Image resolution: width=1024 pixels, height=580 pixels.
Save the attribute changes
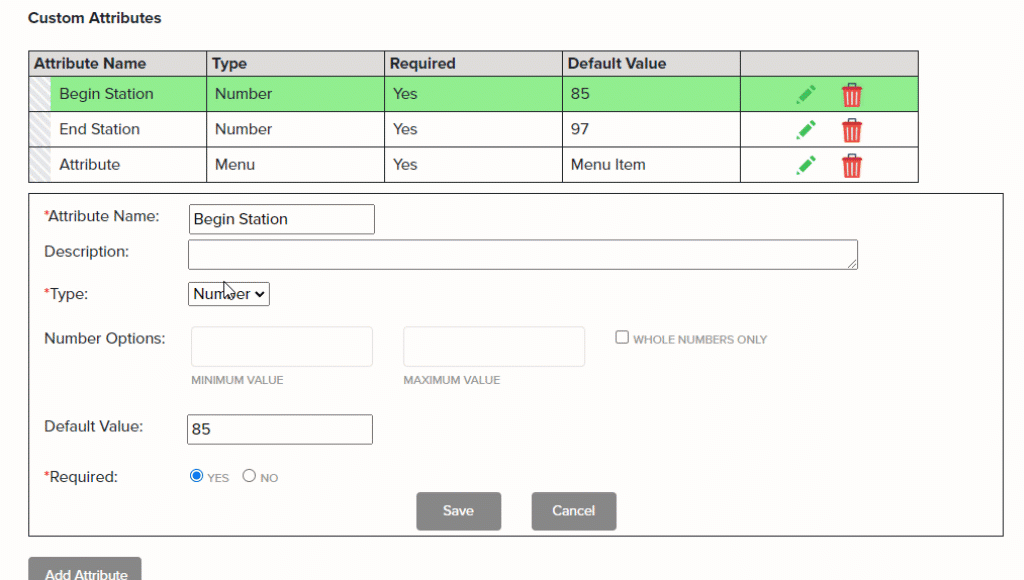tap(458, 510)
